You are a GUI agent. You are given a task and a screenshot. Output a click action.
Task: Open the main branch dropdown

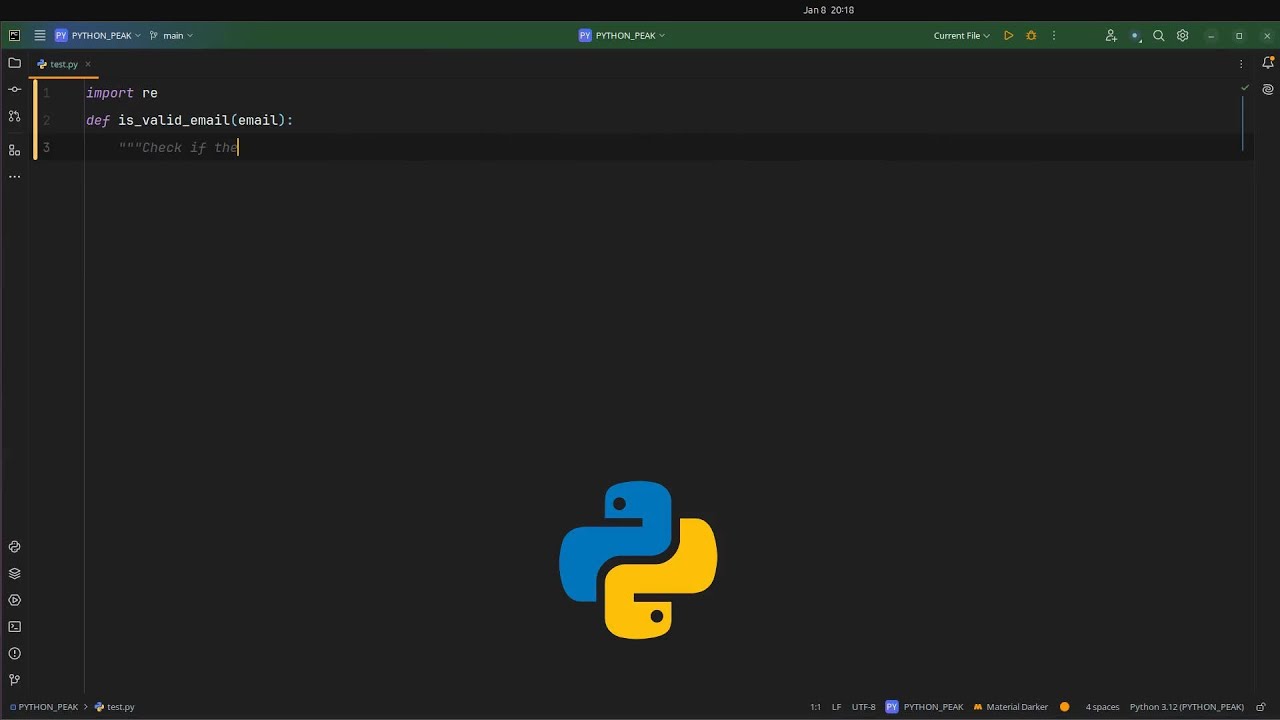click(x=171, y=35)
